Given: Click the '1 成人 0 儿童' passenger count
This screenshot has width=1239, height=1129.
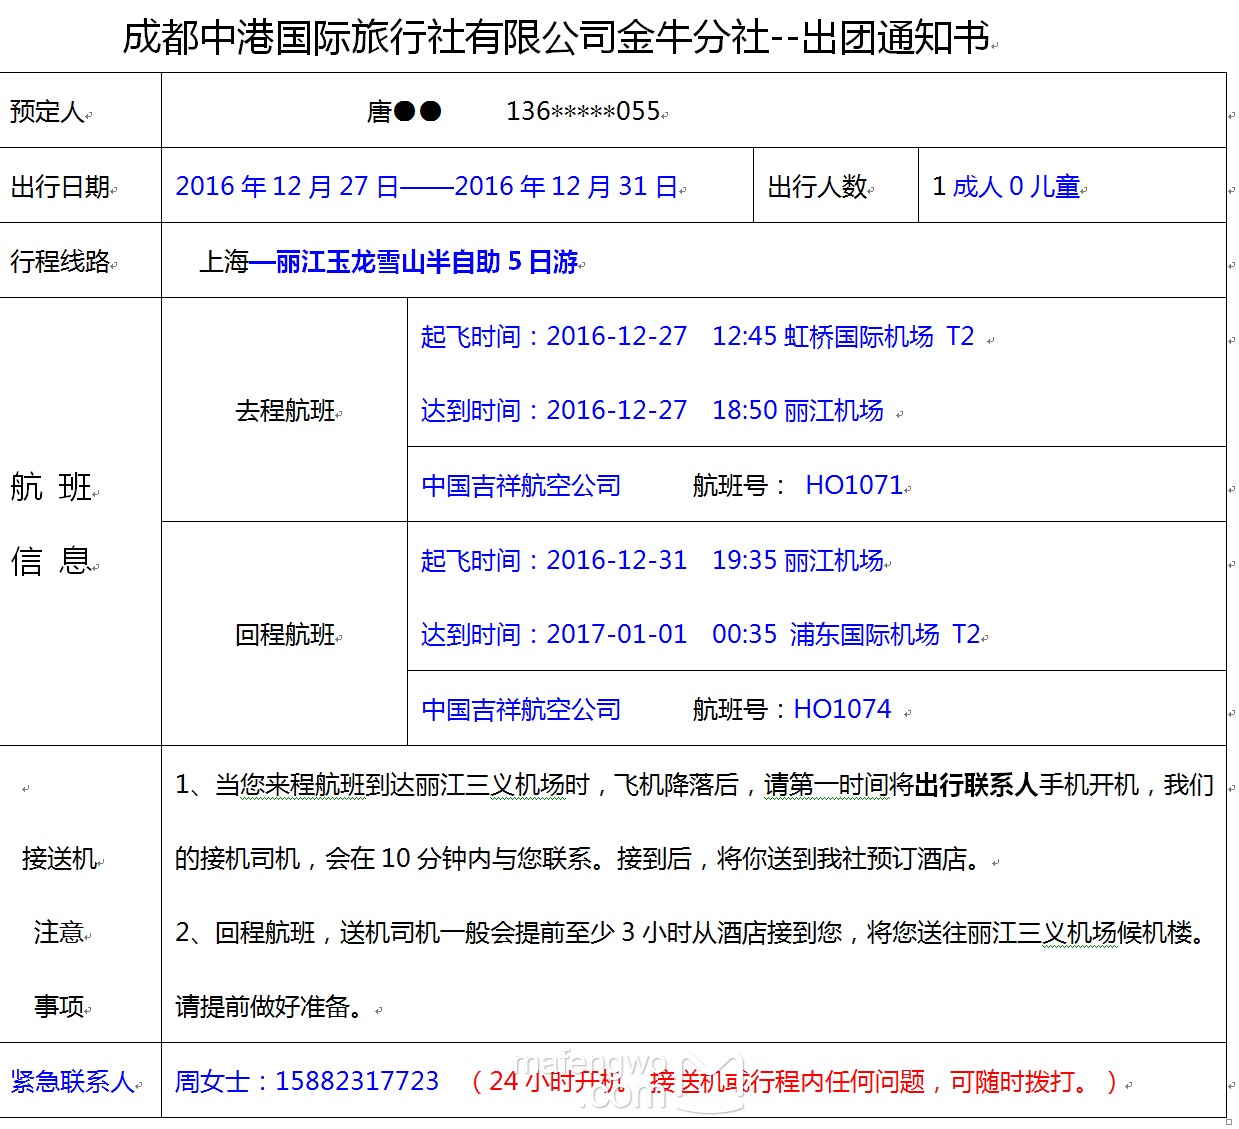Looking at the screenshot, I should 1006,187.
